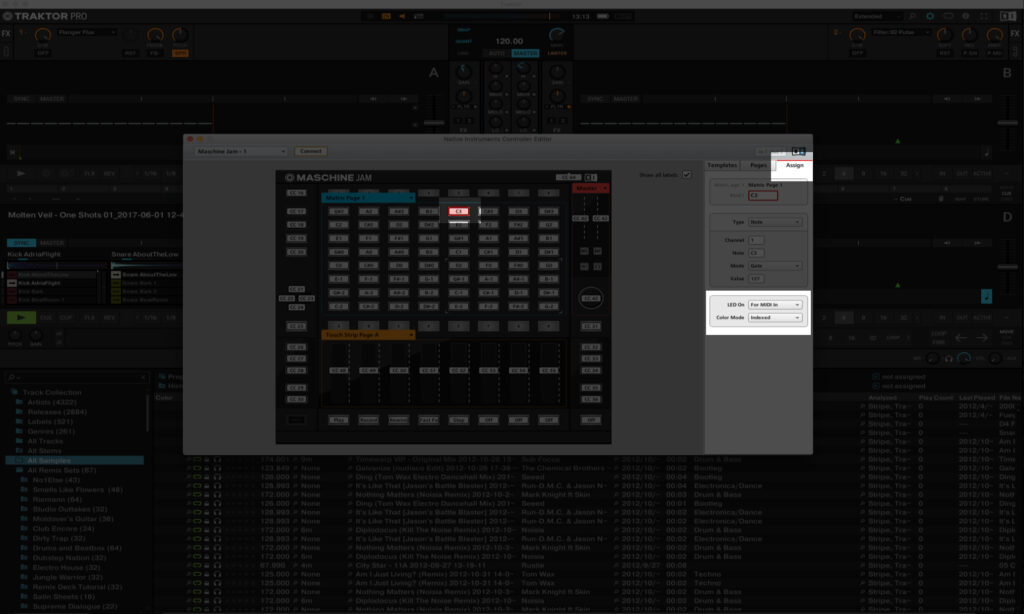Viewport: 1024px width, 614px height.
Task: Click the NI logo in Controller Editor header
Action: pyautogui.click(x=798, y=151)
